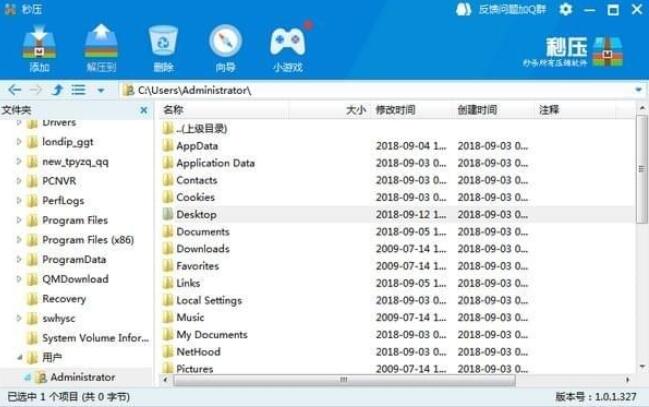Image resolution: width=649 pixels, height=407 pixels.
Task: Click the Music folder icon
Action: pyautogui.click(x=168, y=318)
